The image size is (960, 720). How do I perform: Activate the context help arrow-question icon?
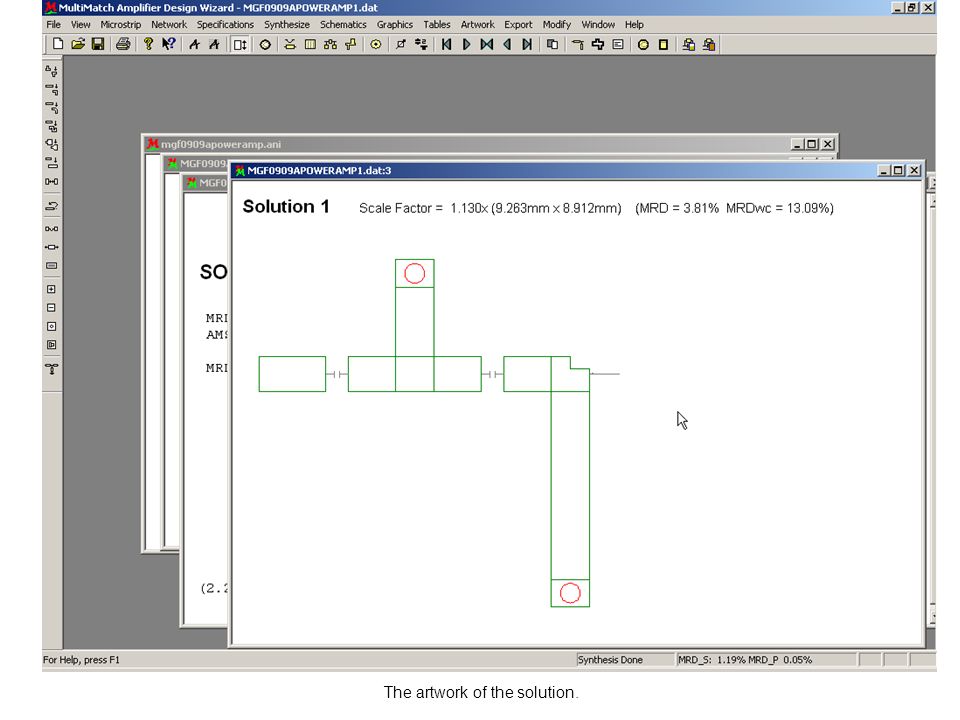point(168,44)
